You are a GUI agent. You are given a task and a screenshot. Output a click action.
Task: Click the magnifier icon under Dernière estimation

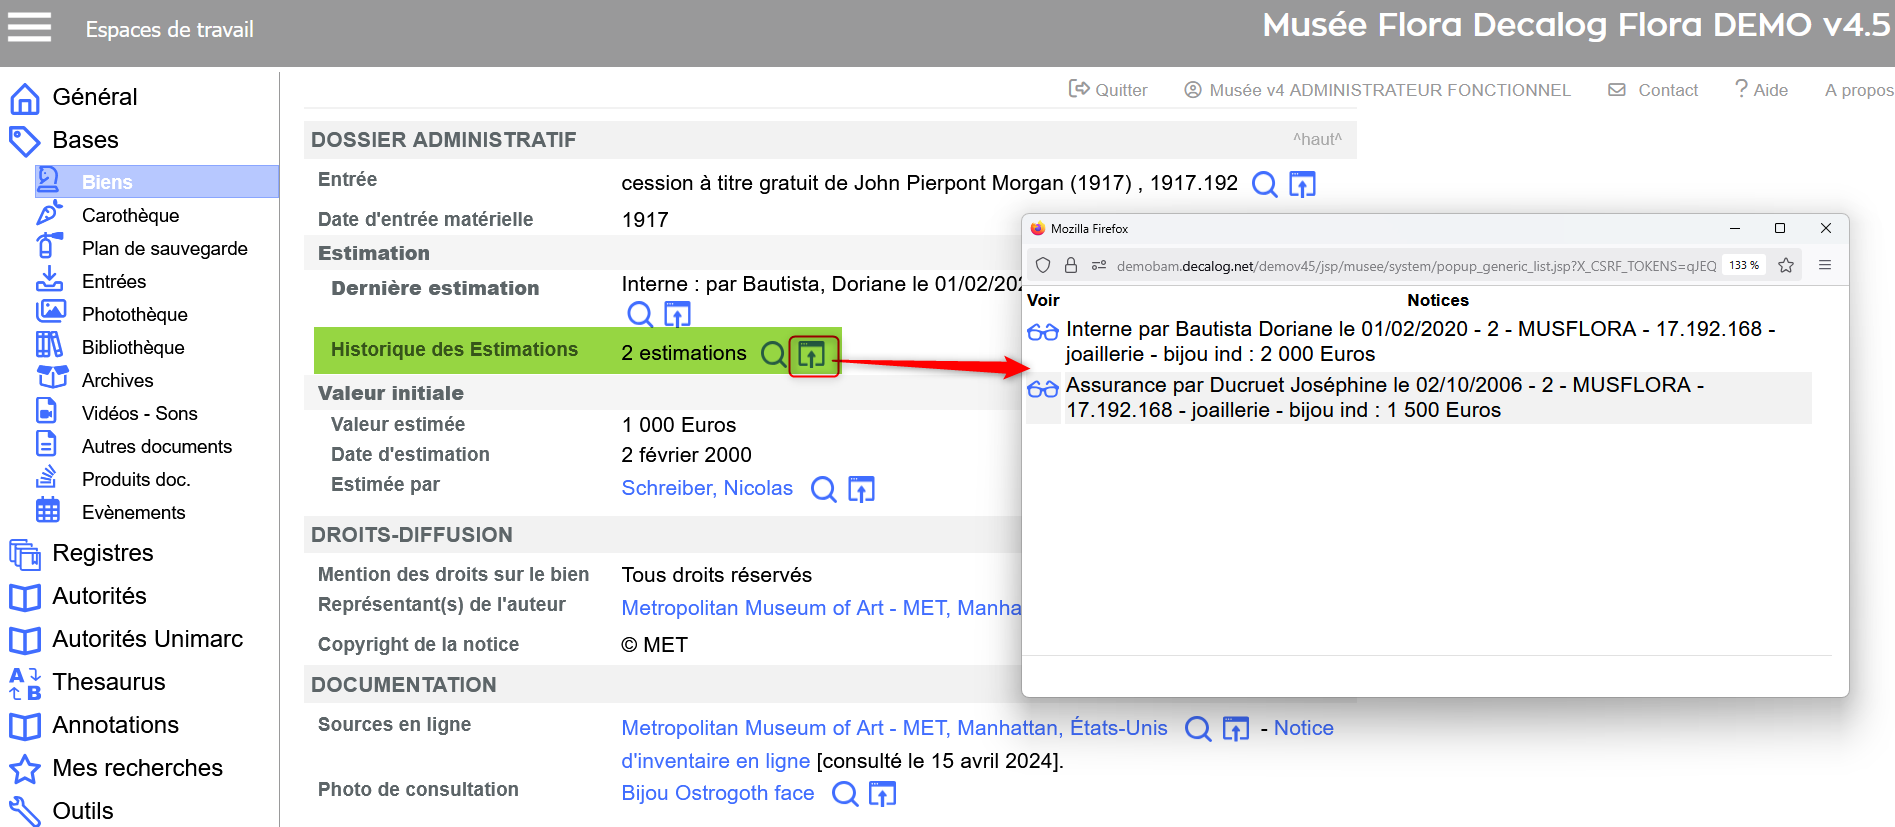(x=639, y=315)
